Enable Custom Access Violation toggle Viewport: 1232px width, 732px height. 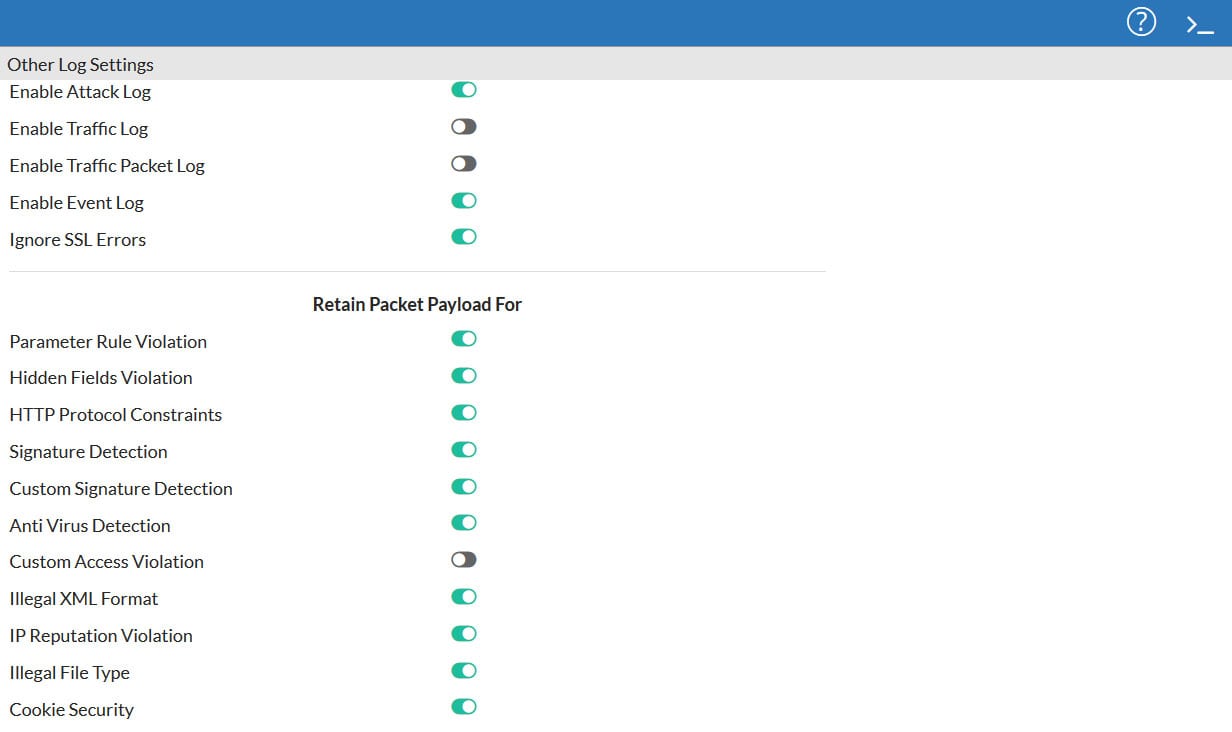tap(463, 560)
